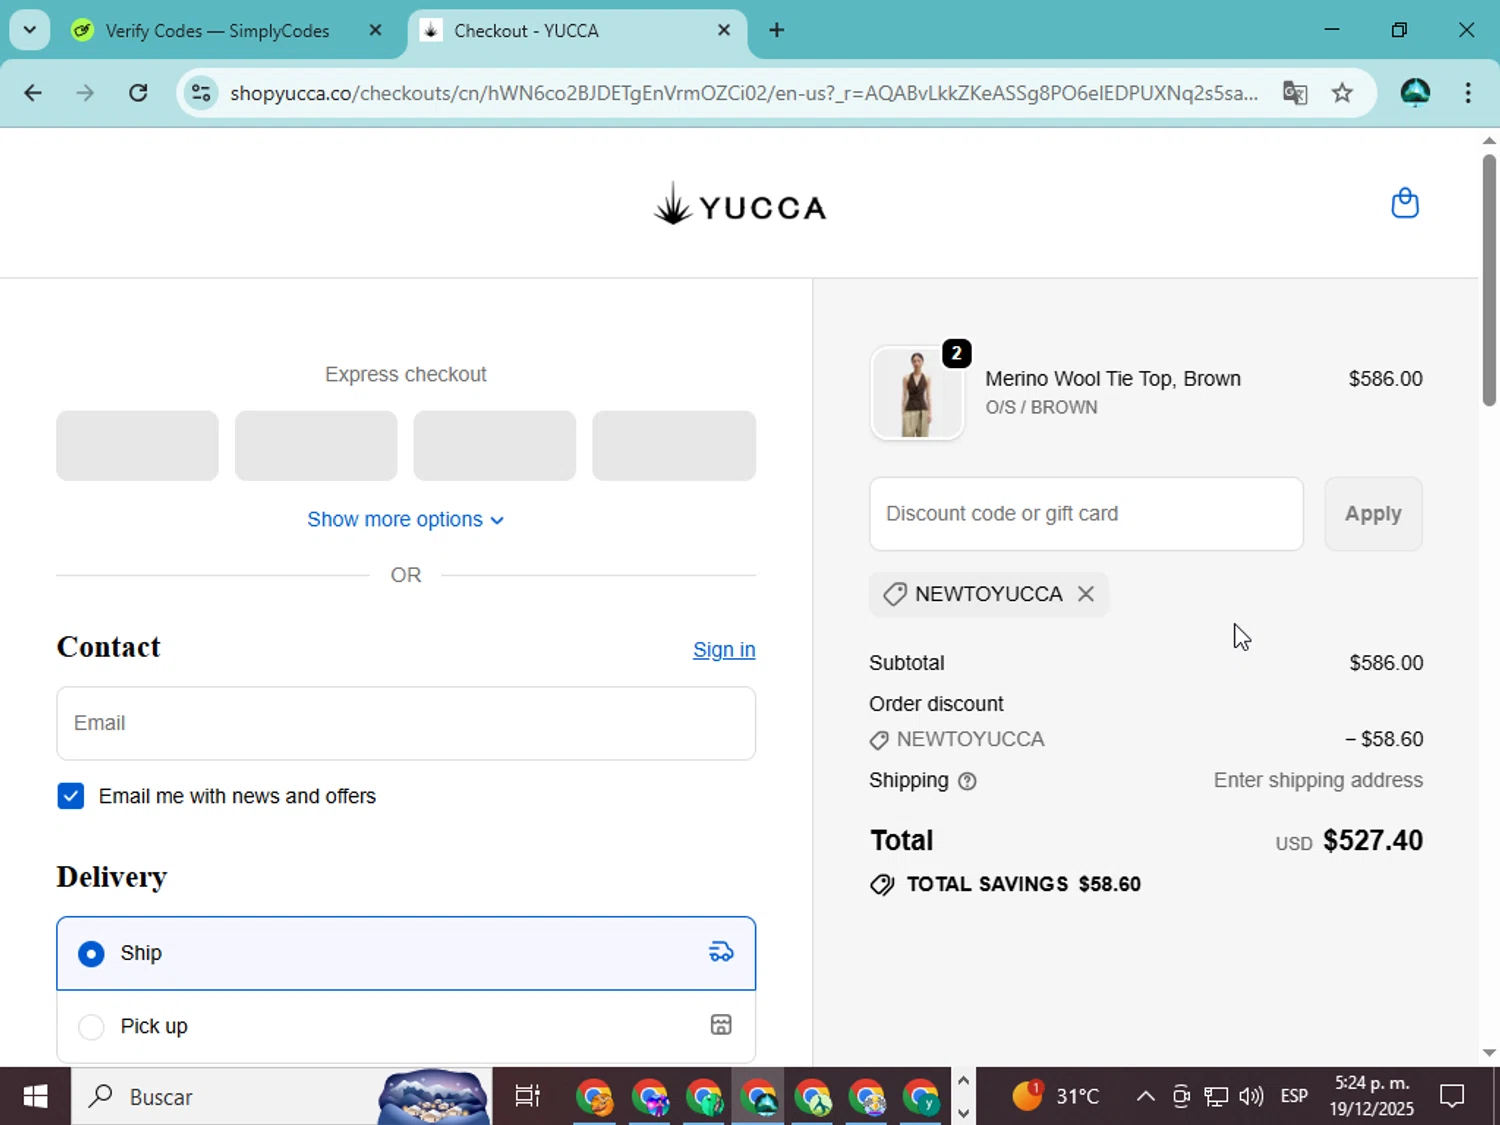Viewport: 1500px width, 1125px height.
Task: Click the first express checkout button
Action: pos(137,446)
